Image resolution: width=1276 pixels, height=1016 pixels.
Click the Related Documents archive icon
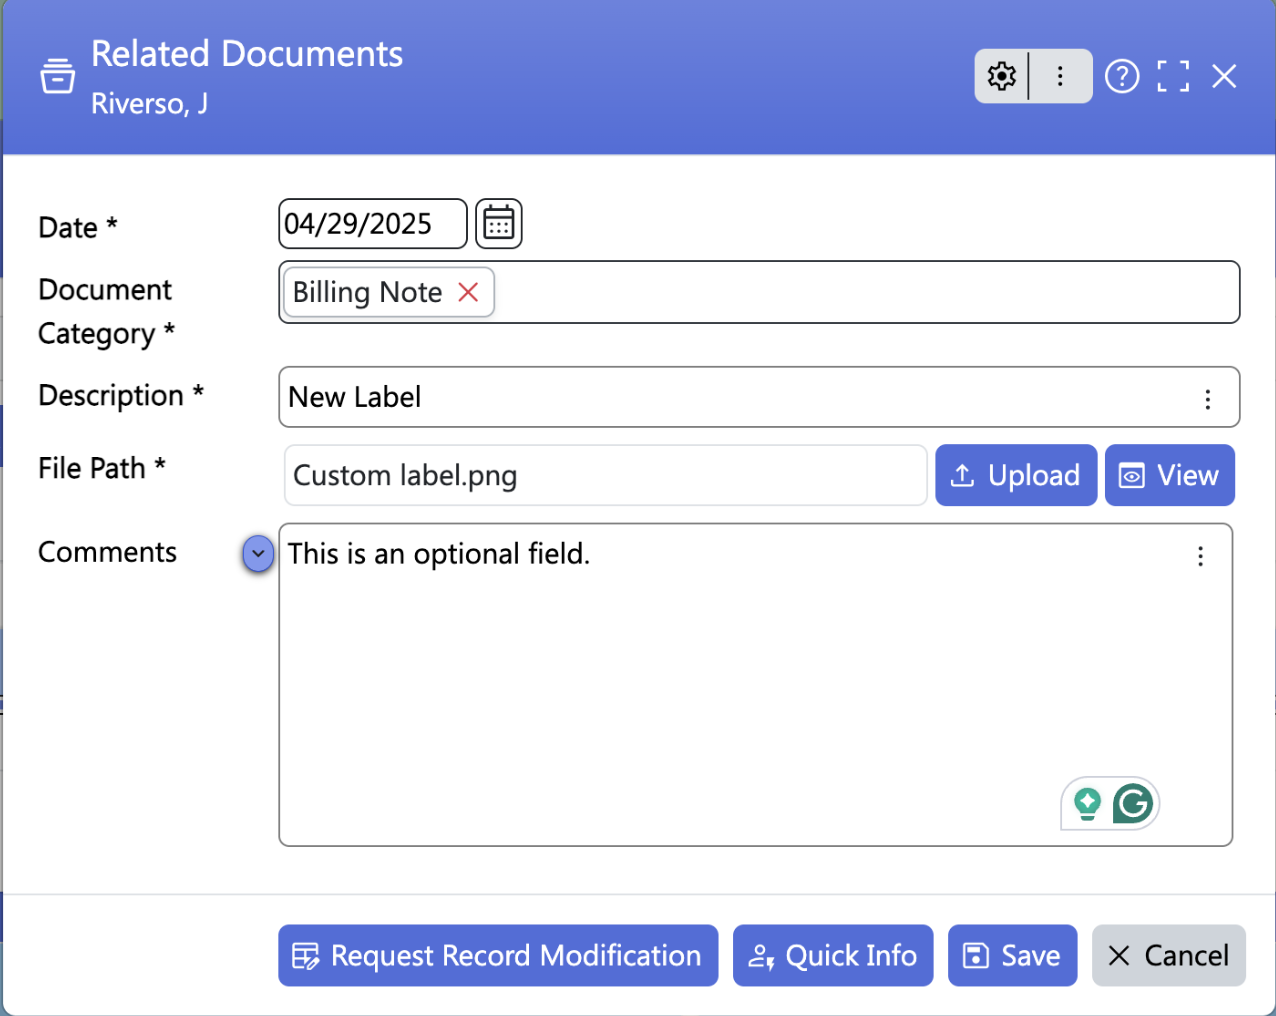57,76
